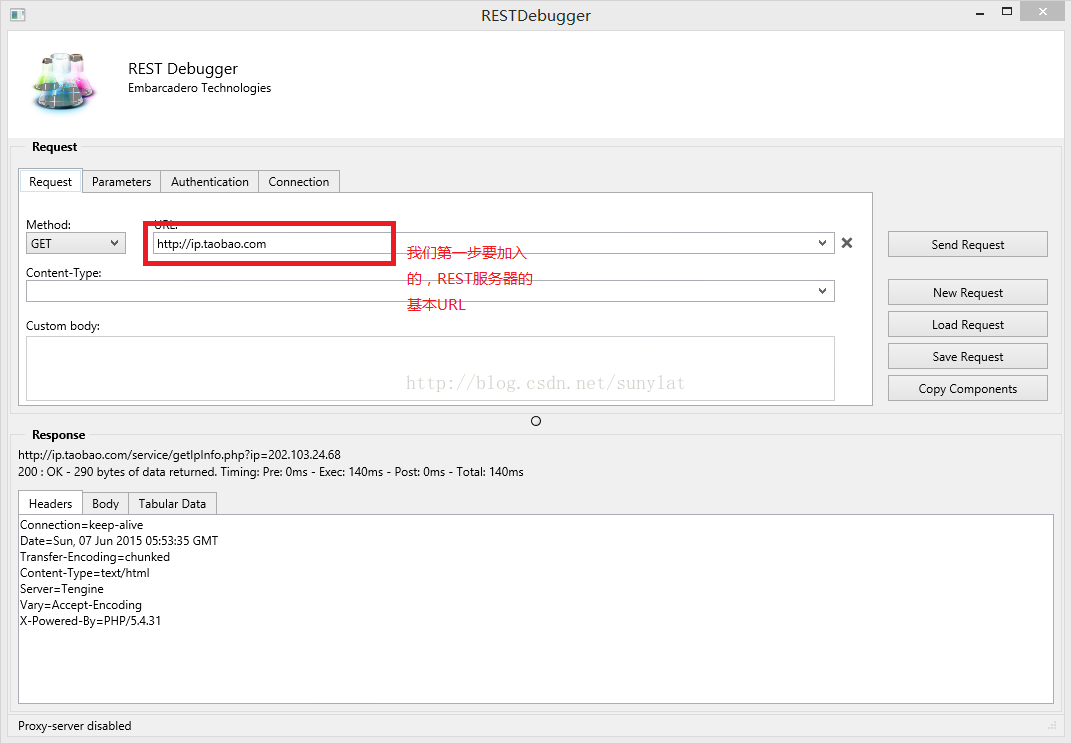Close the RESTDebugger window
The image size is (1072, 744).
pyautogui.click(x=1043, y=12)
